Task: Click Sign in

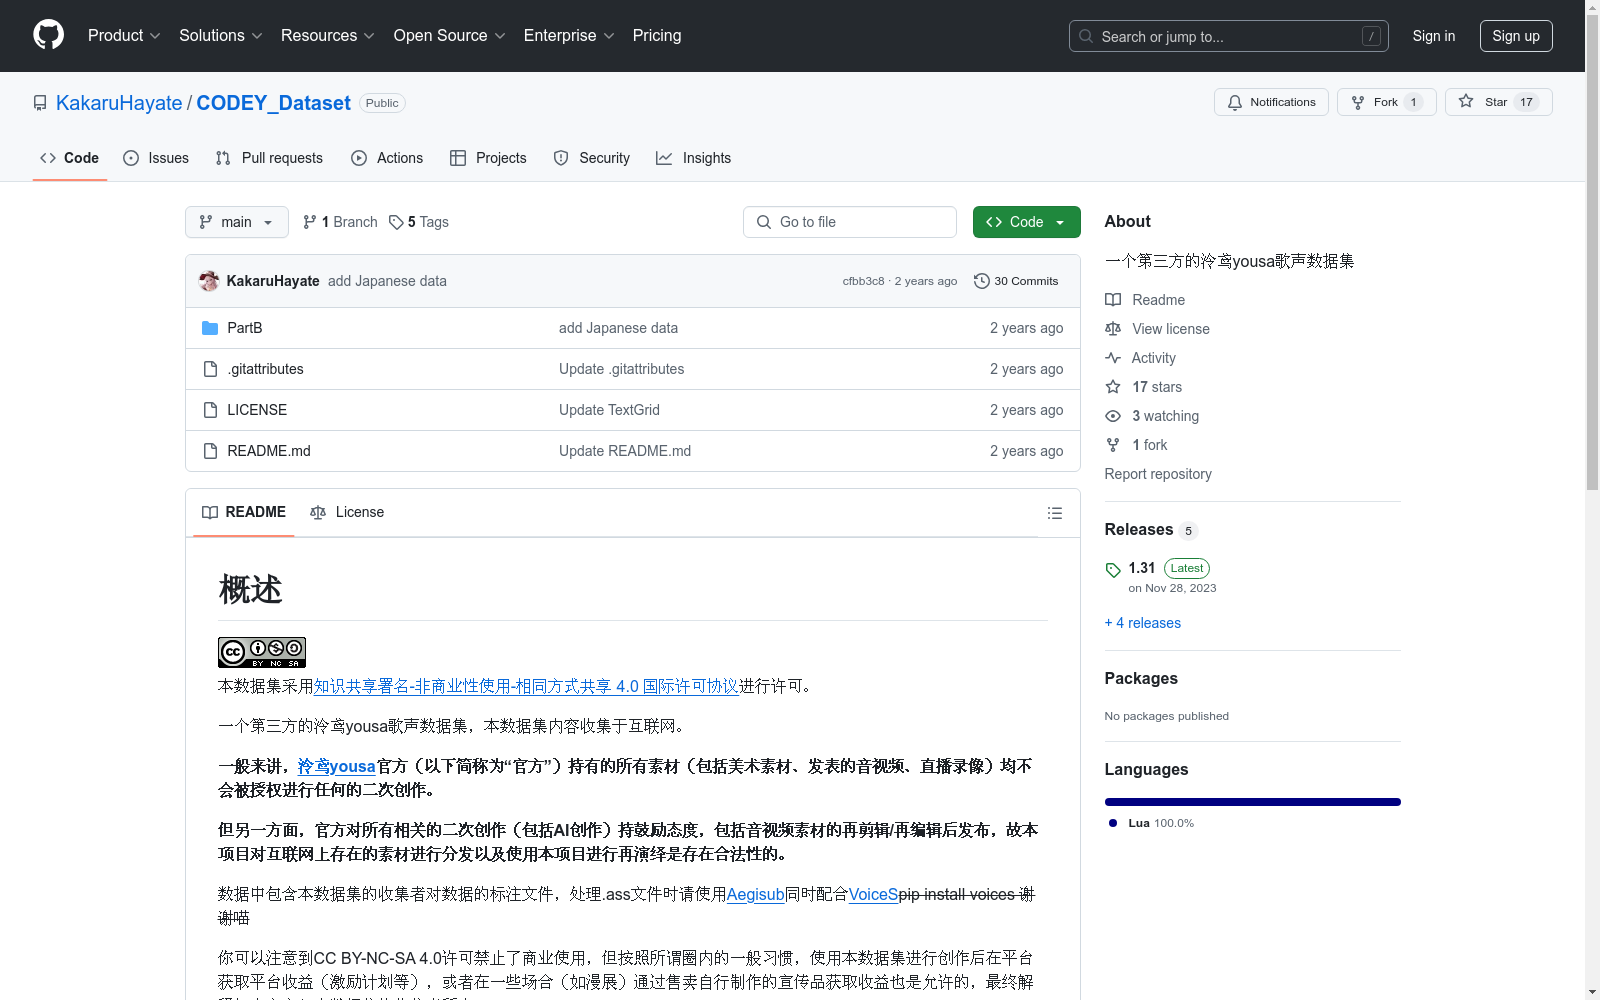Action: pyautogui.click(x=1434, y=36)
